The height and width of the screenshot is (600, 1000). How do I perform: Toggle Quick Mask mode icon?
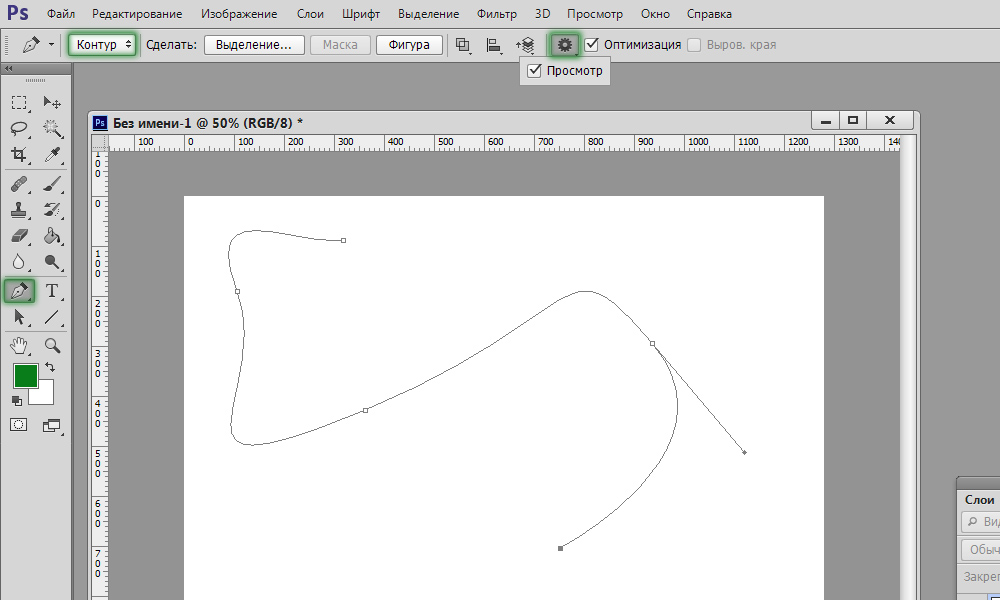18,425
